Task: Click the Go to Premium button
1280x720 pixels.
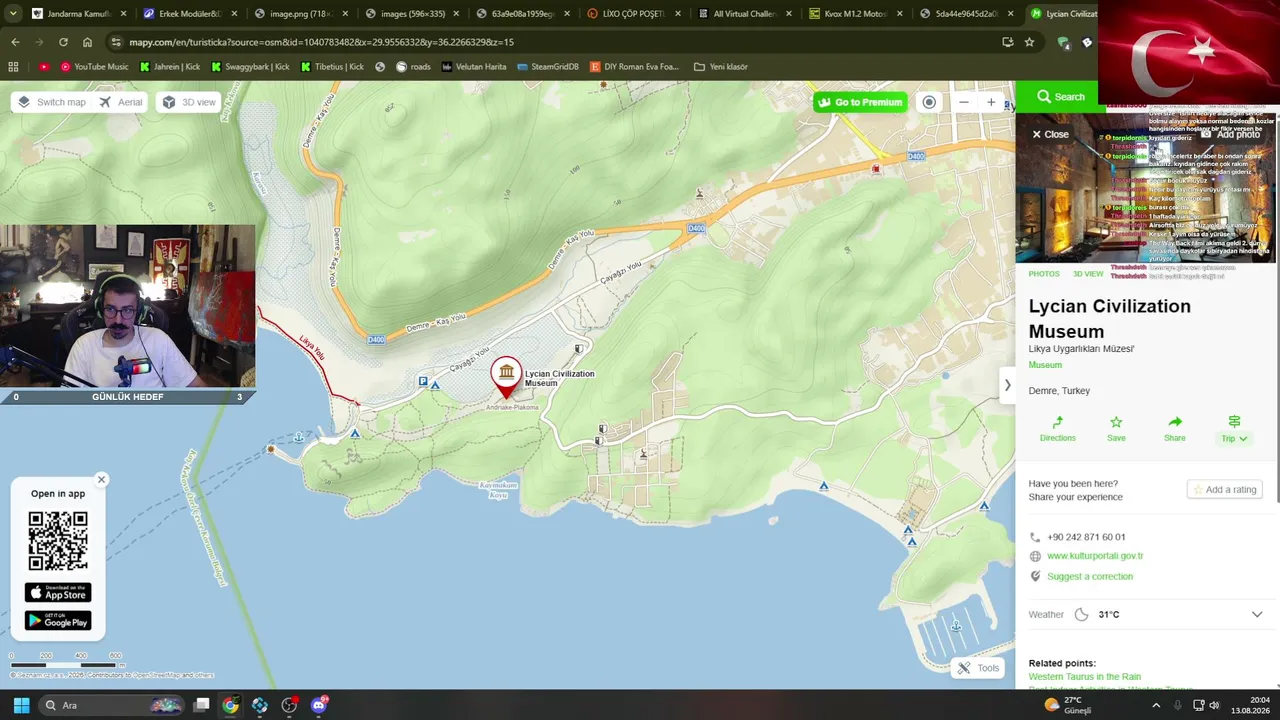Action: pyautogui.click(x=860, y=102)
